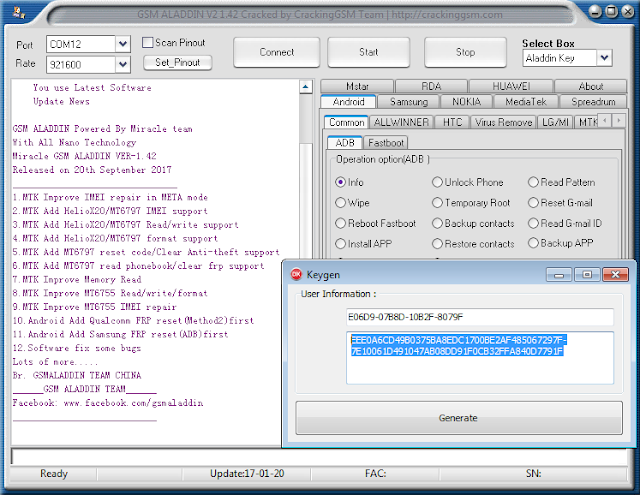This screenshot has width=640, height=495.
Task: Click the 'FAC:' status bar entry
Action: click(375, 473)
